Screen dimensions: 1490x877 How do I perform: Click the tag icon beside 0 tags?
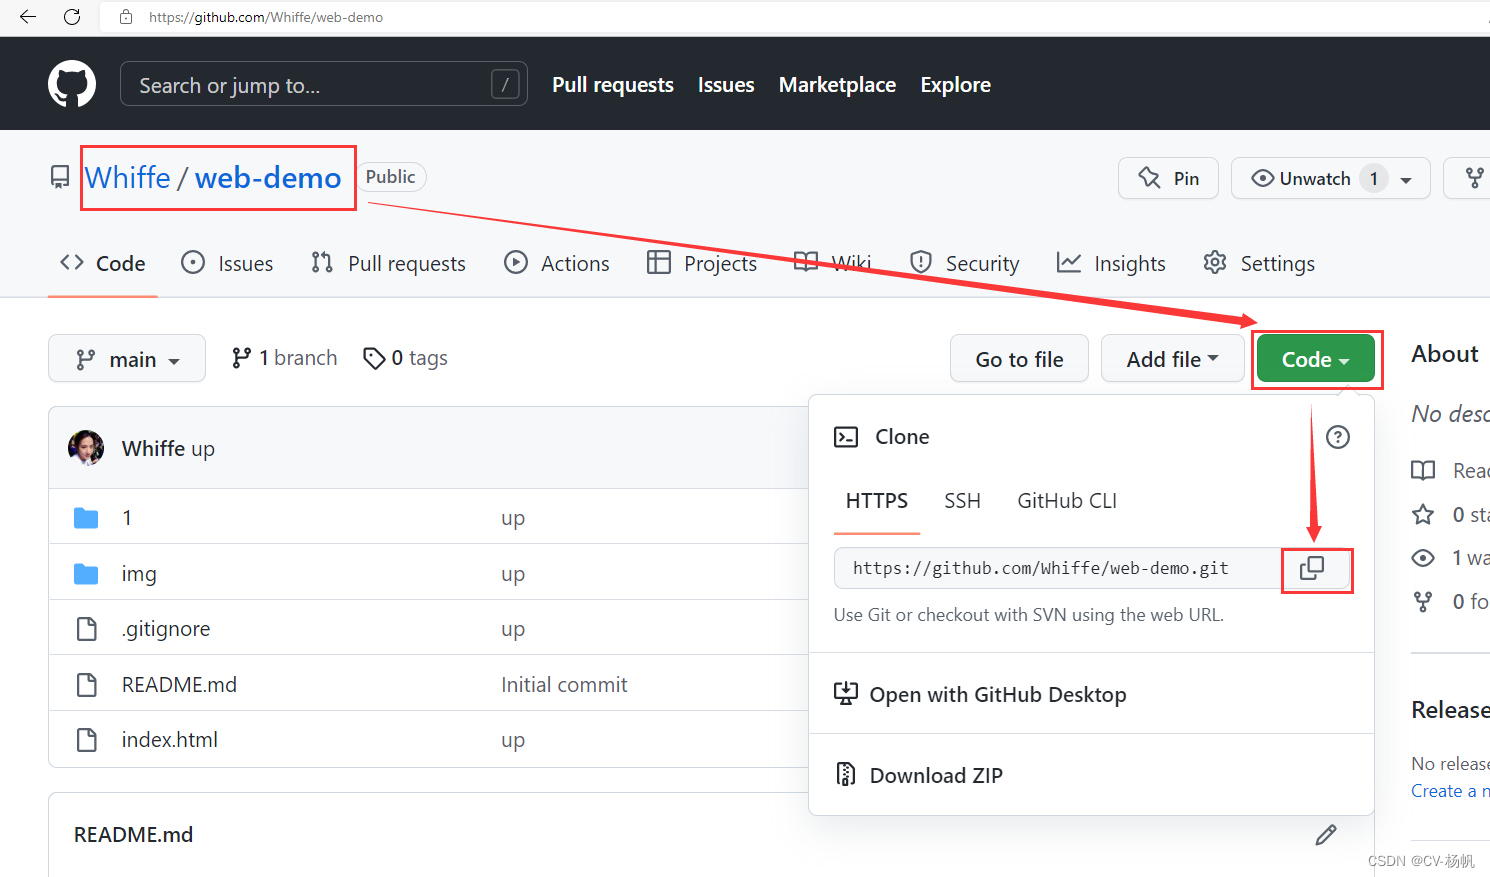point(374,358)
